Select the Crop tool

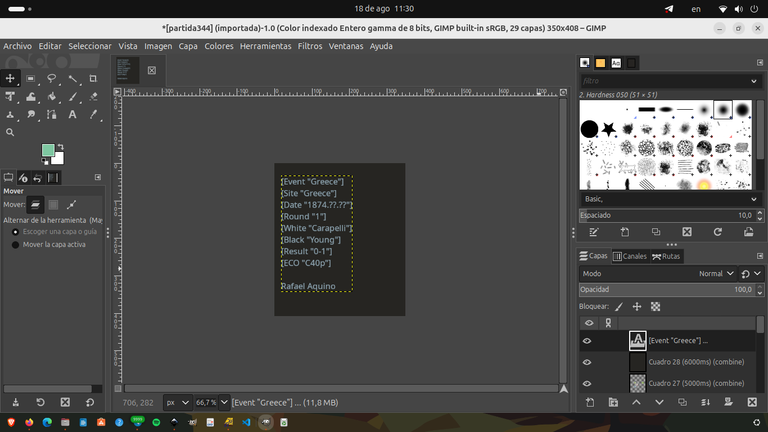pos(93,78)
